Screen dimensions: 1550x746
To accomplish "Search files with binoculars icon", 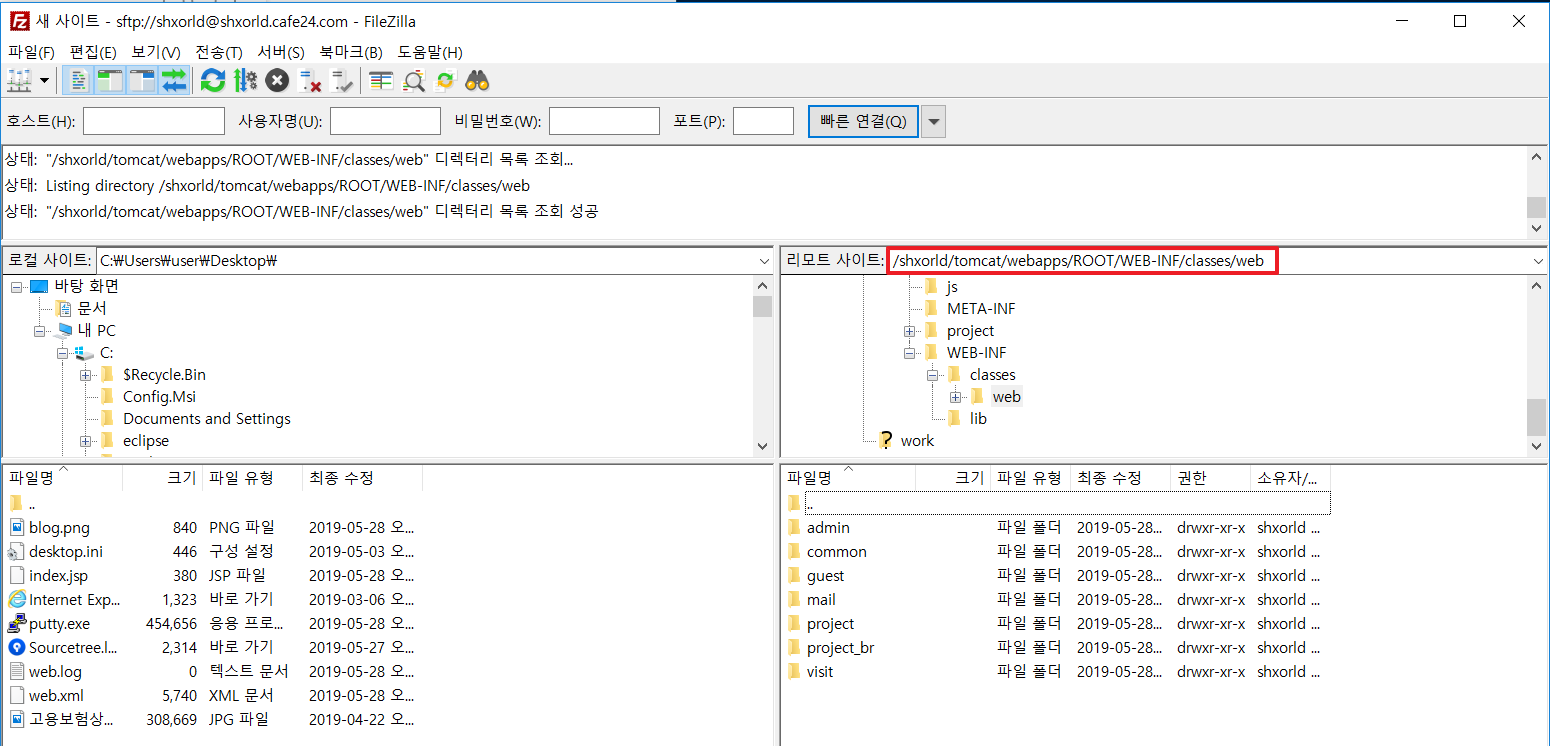I will click(x=477, y=81).
